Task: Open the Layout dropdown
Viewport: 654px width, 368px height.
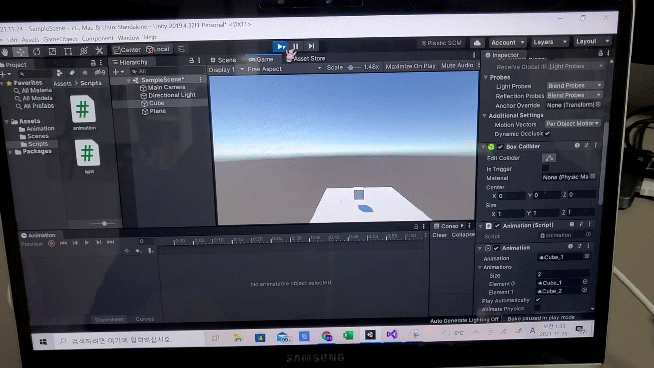Action: click(x=592, y=41)
